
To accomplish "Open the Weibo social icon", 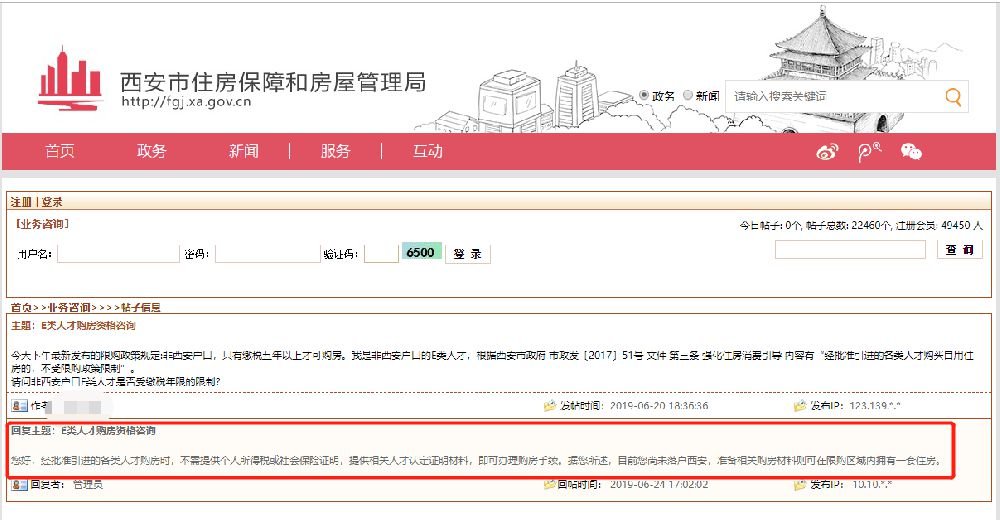I will 826,152.
